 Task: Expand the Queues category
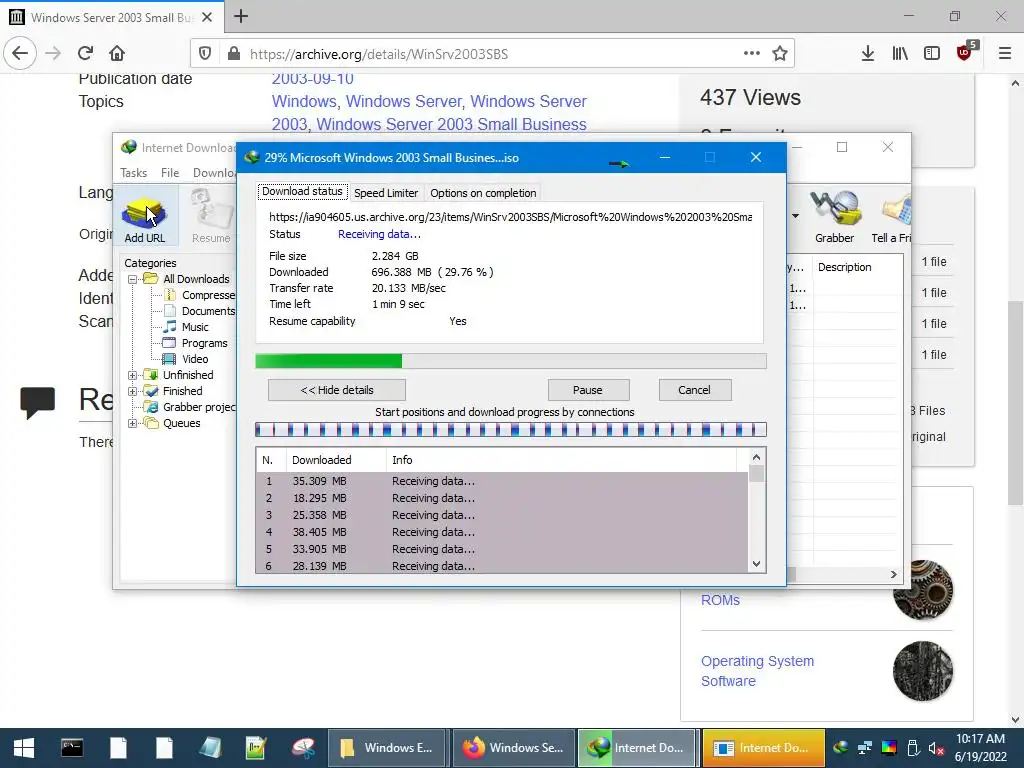133,423
